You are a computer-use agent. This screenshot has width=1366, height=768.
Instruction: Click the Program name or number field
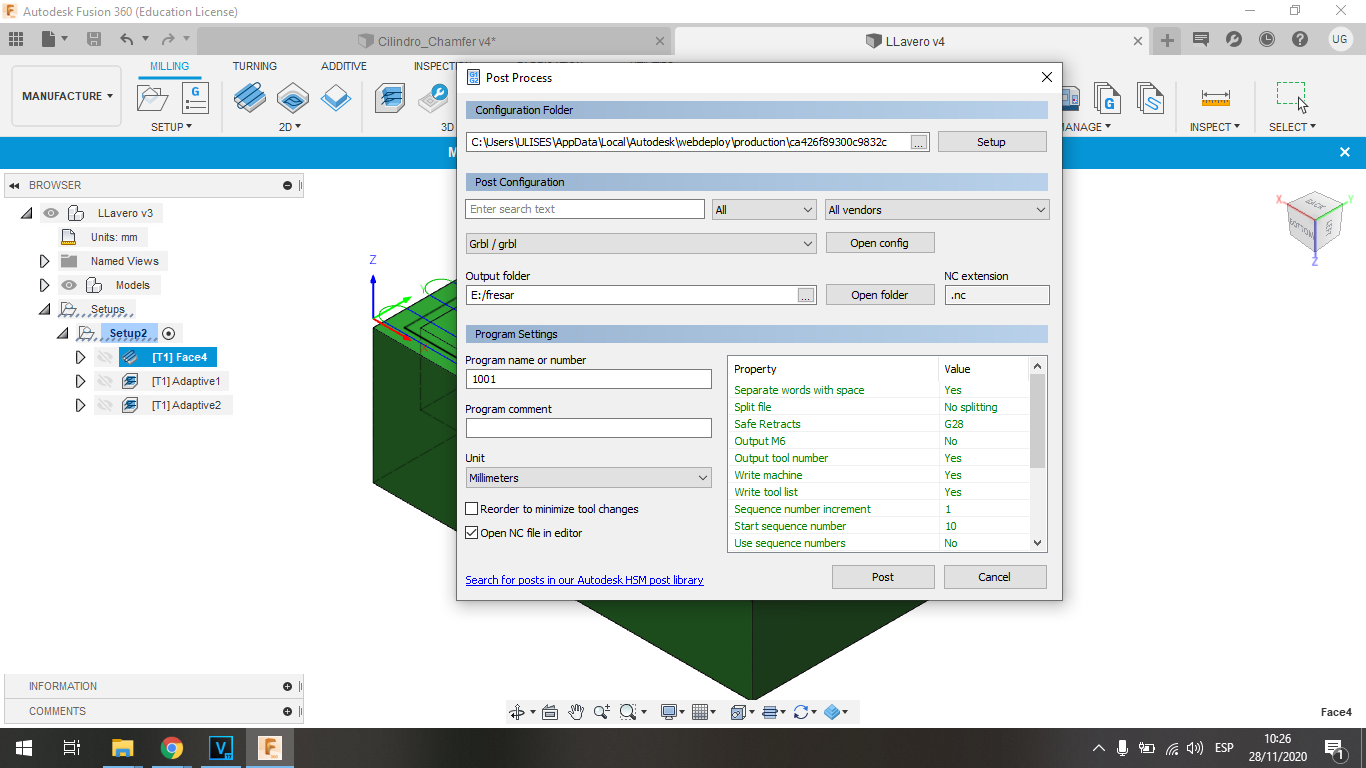click(588, 379)
